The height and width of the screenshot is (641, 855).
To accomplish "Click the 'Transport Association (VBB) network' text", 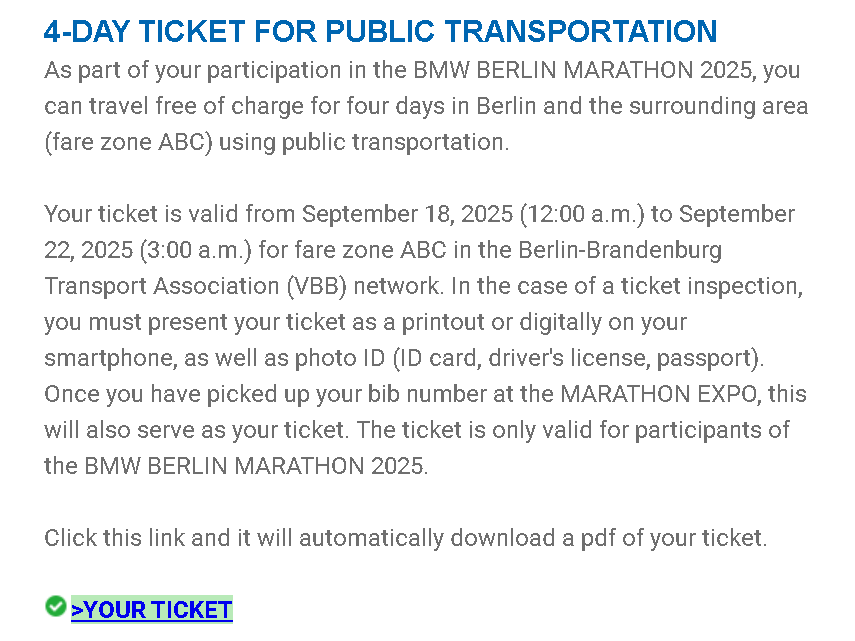I will point(242,286).
